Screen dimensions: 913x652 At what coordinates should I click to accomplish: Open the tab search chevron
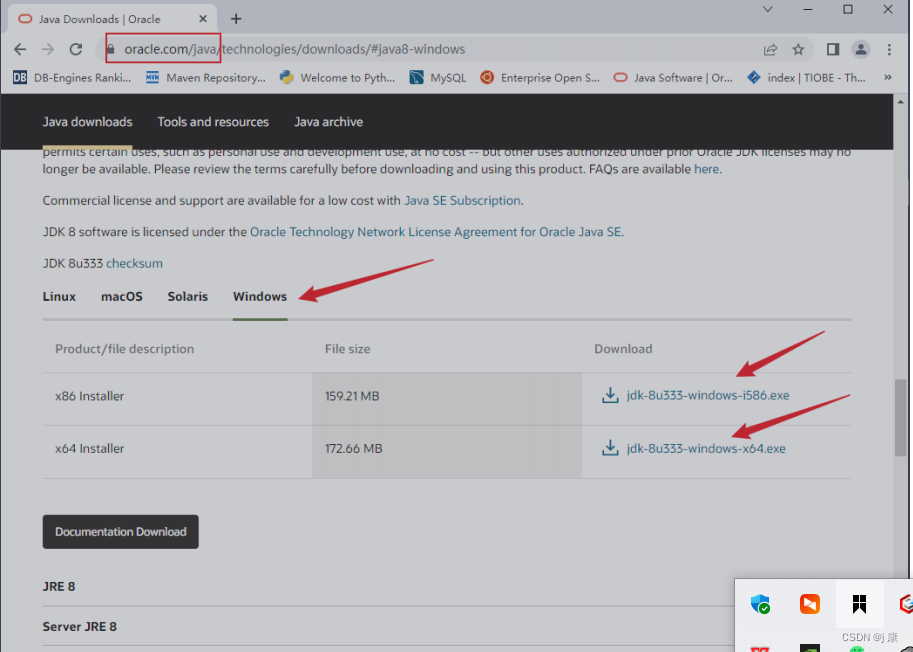[x=768, y=9]
